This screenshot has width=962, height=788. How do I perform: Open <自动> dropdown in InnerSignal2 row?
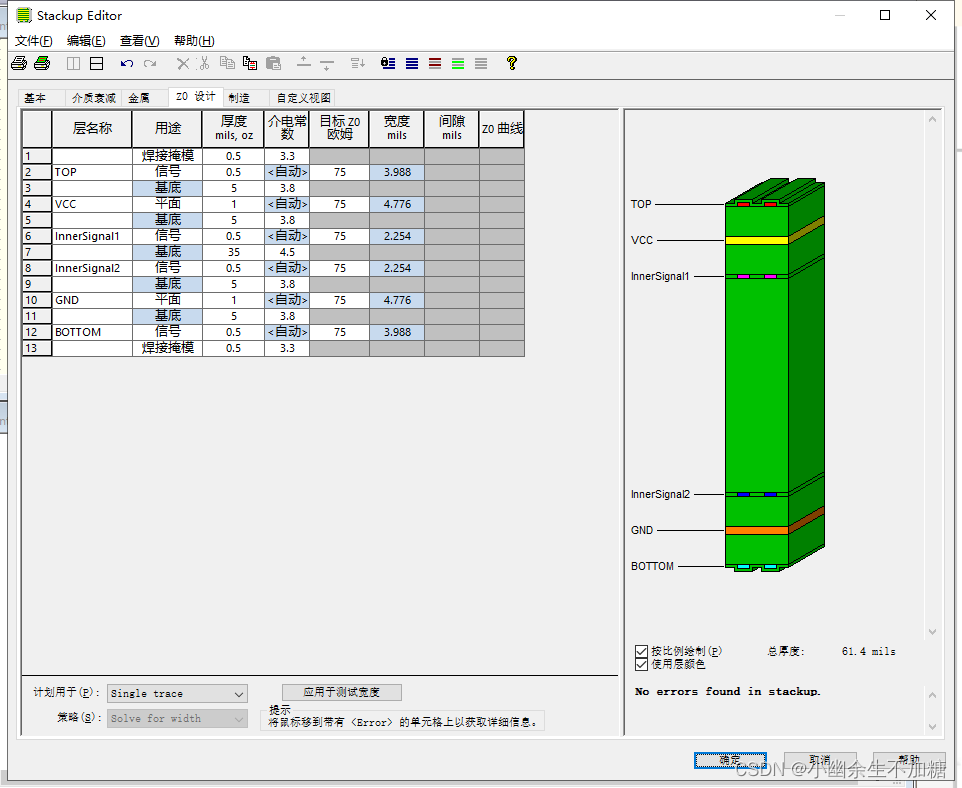[287, 268]
